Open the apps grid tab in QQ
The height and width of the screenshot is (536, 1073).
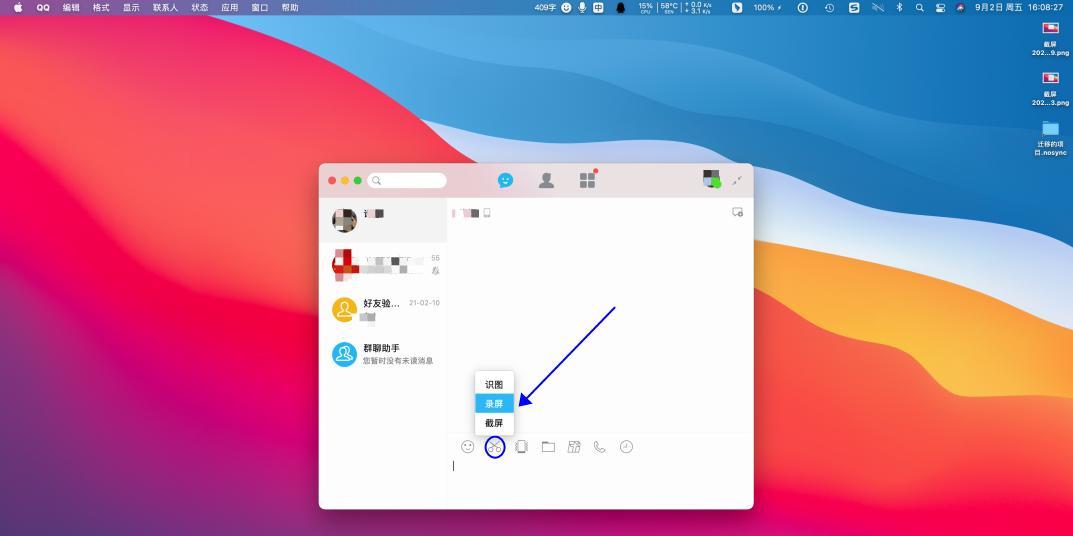pyautogui.click(x=587, y=181)
